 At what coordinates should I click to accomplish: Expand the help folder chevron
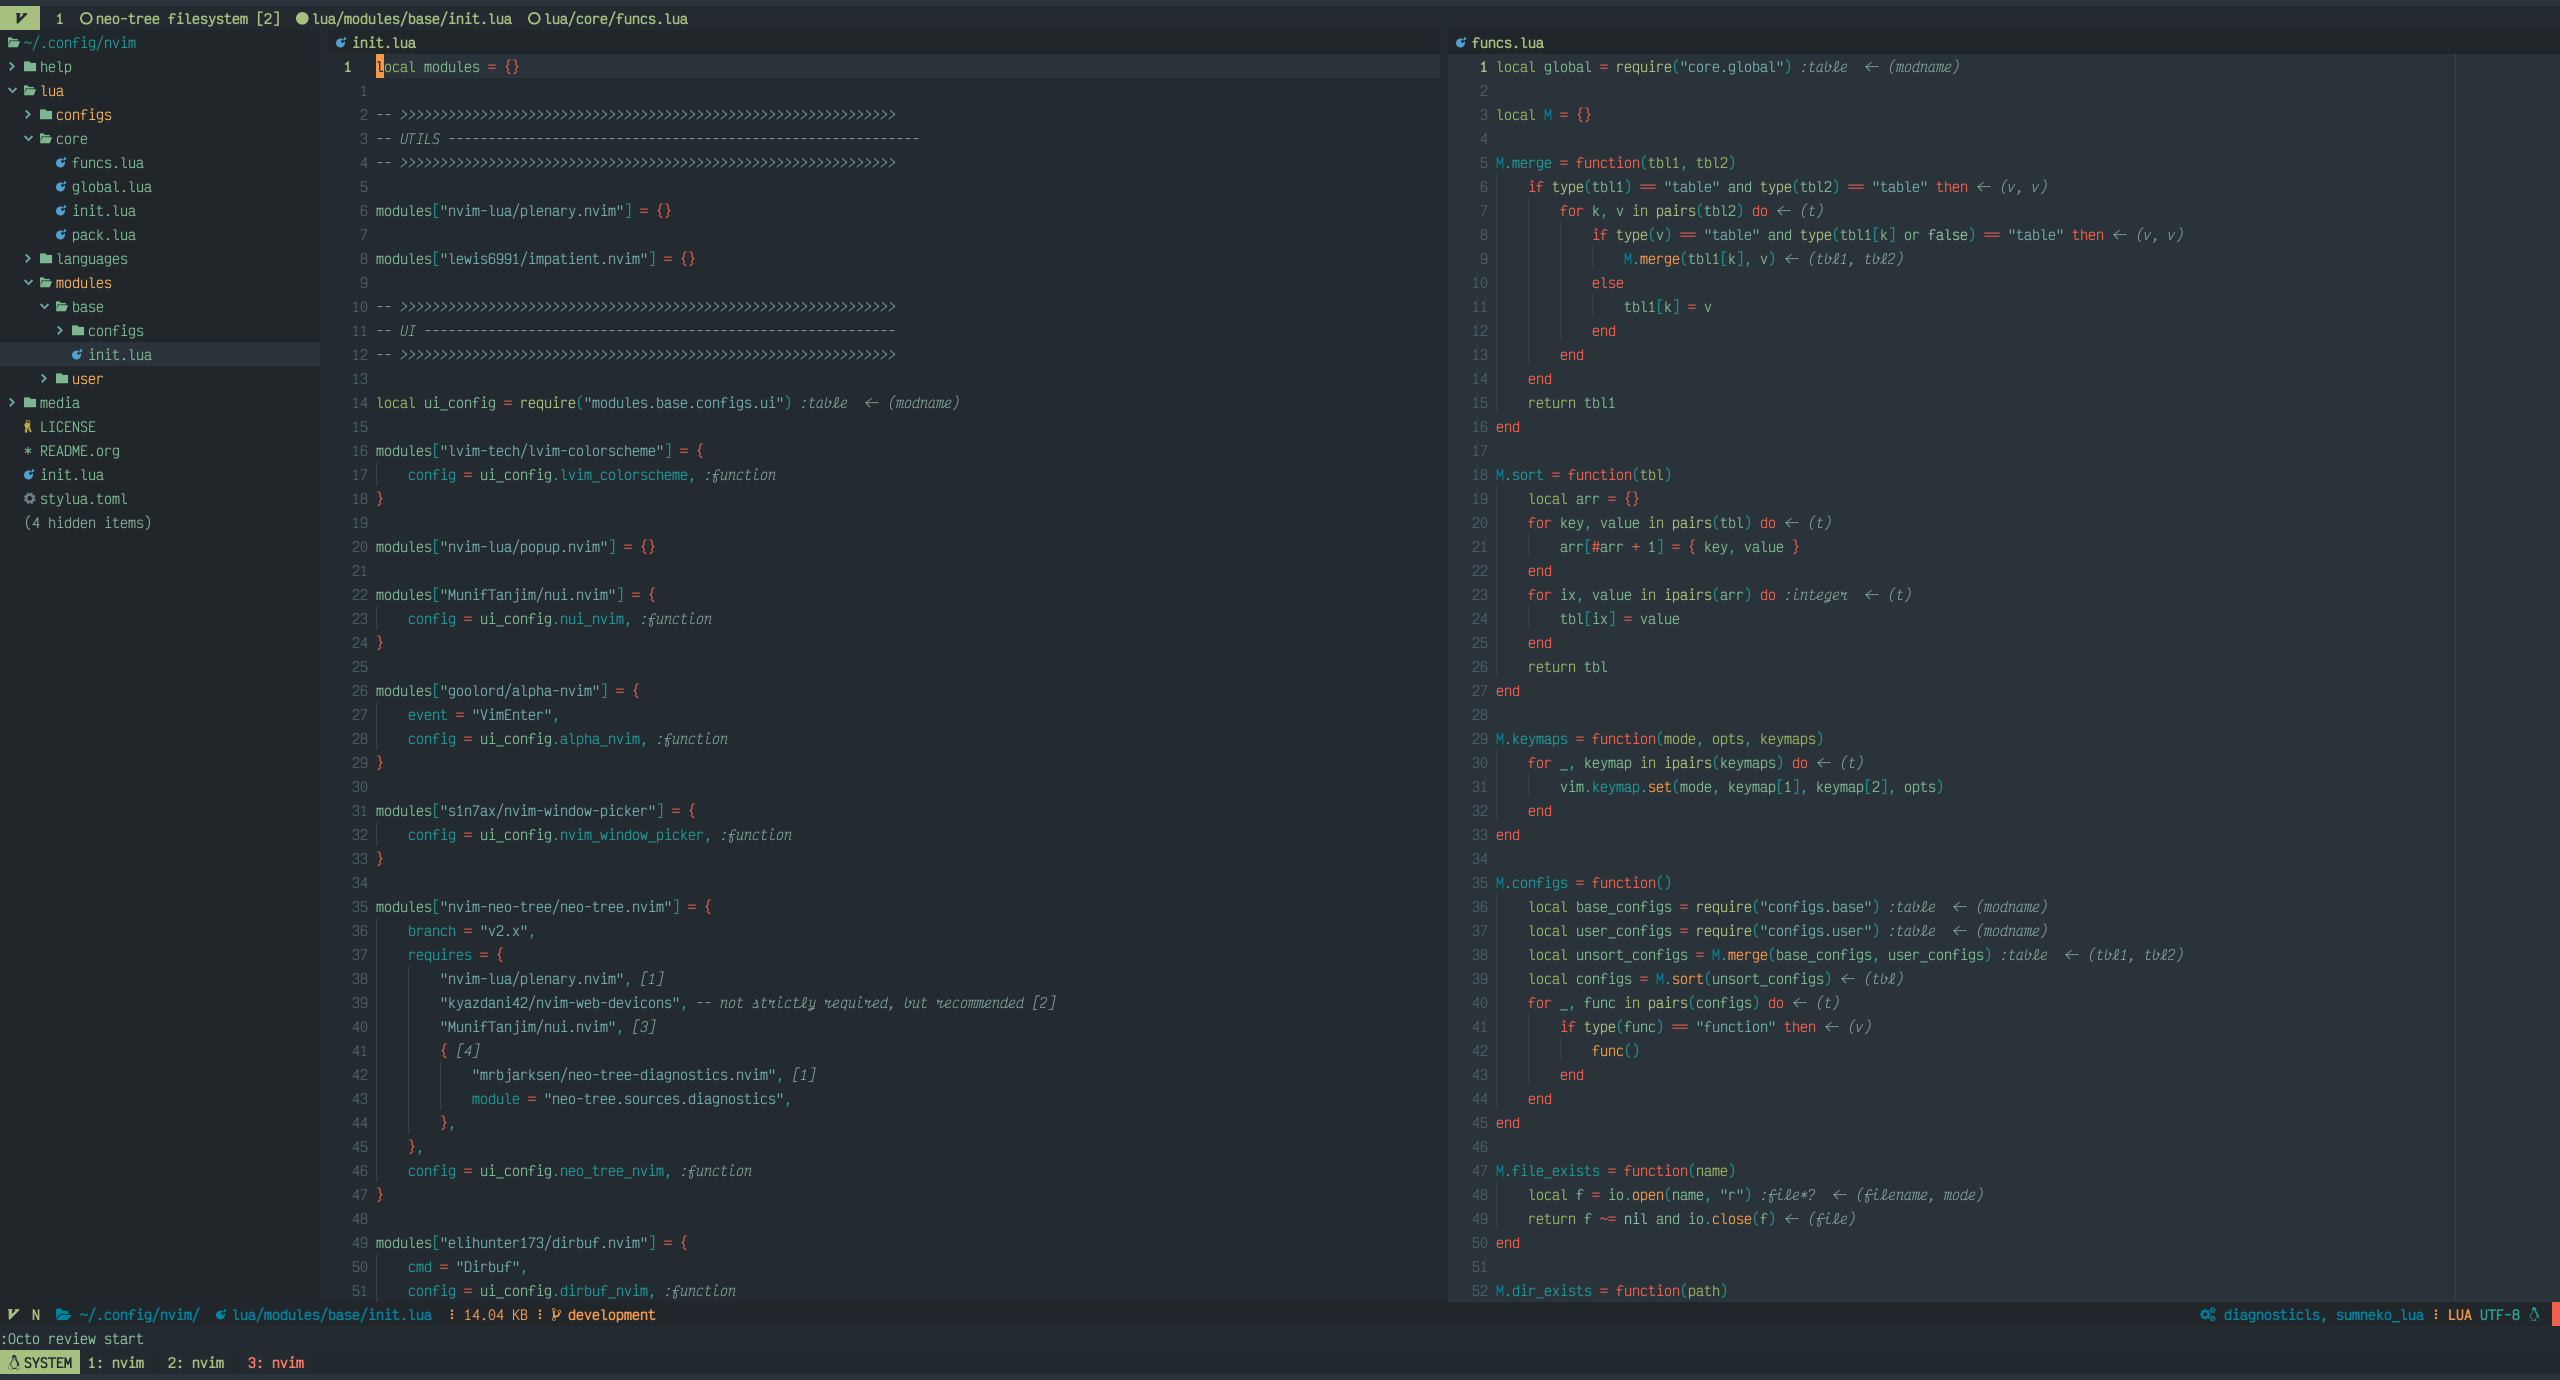tap(12, 67)
